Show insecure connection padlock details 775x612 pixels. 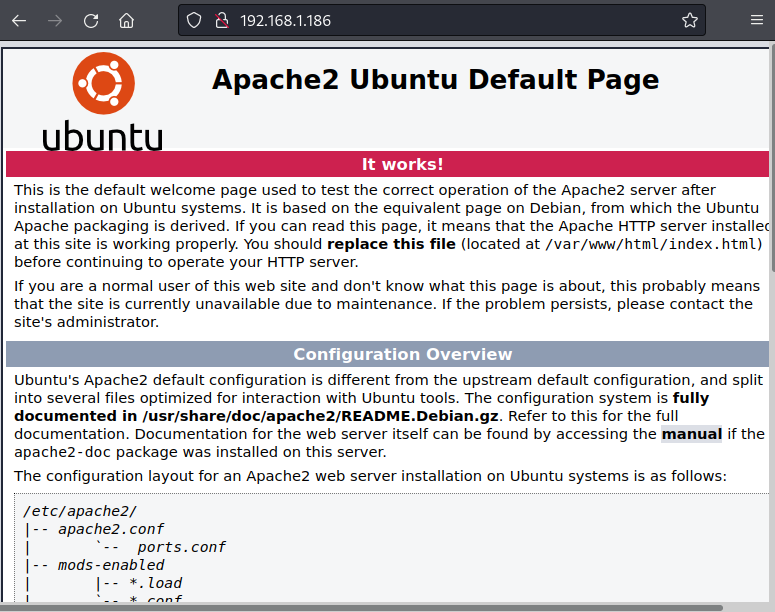(222, 21)
